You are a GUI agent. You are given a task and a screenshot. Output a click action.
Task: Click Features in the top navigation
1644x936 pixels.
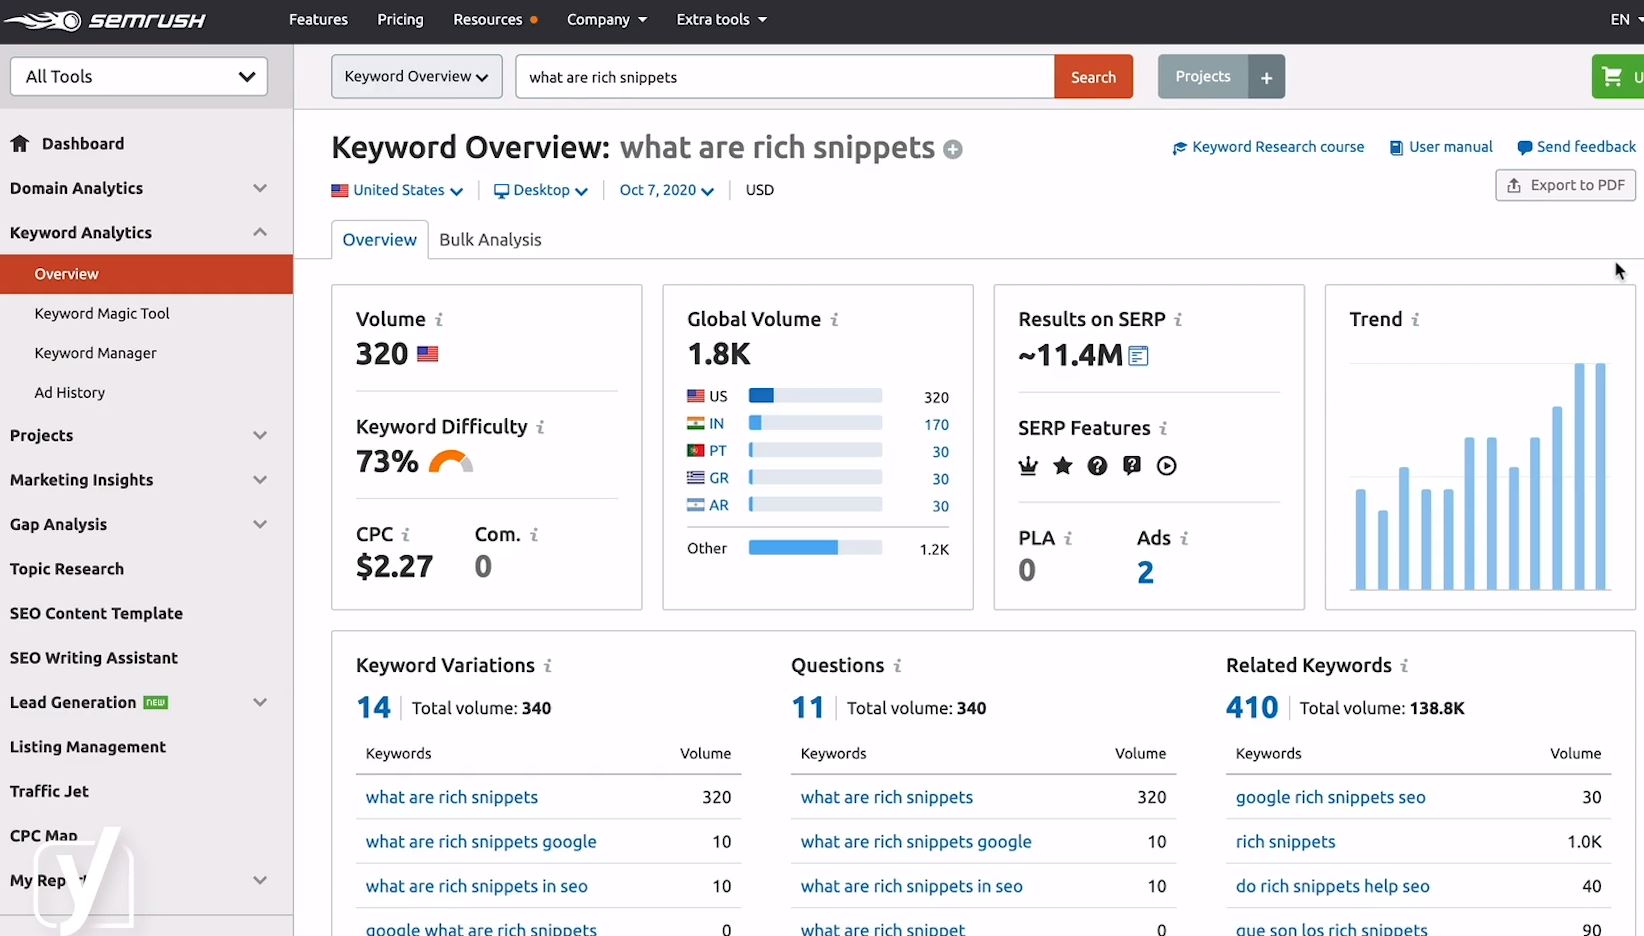[x=318, y=20]
